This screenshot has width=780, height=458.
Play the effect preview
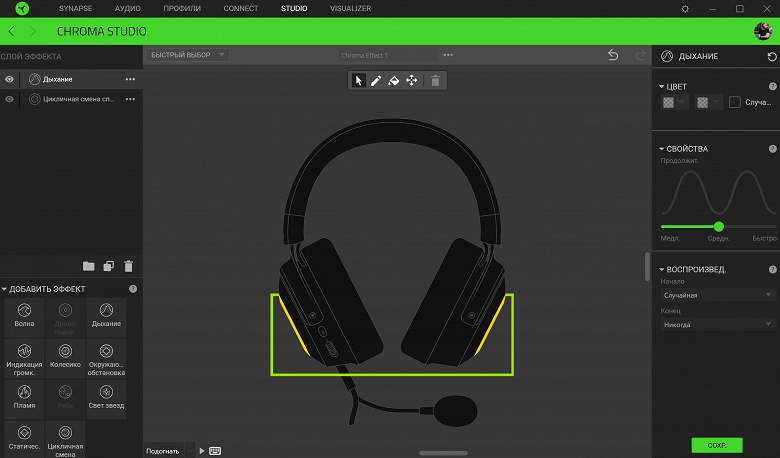(x=201, y=451)
